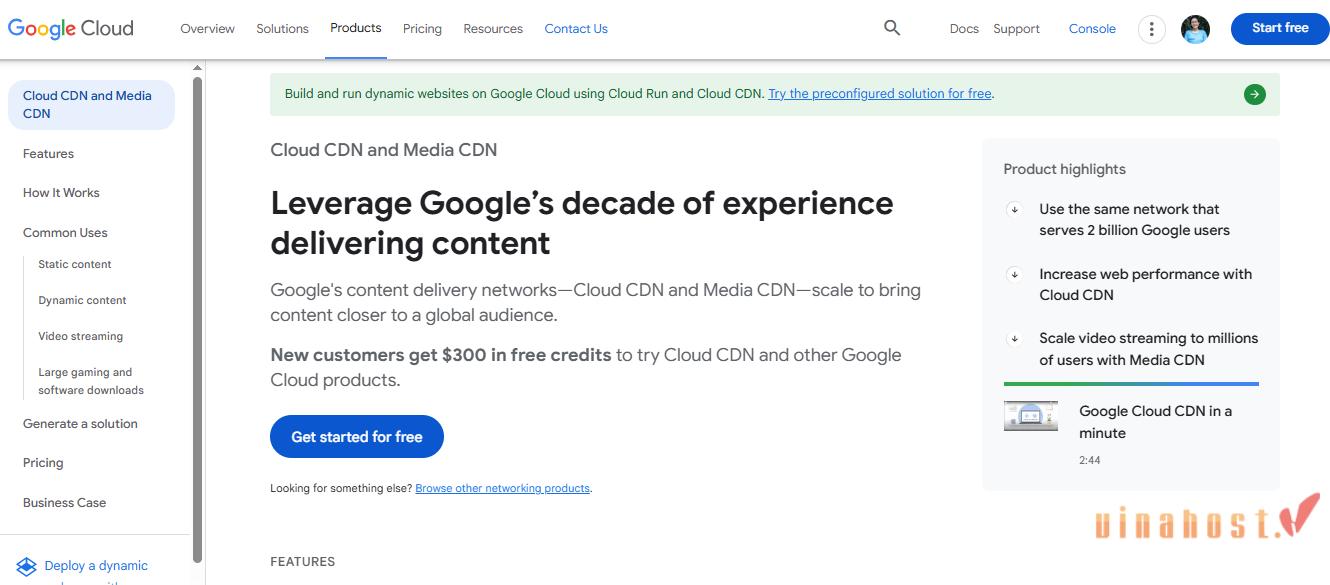Open the Support link
1330x585 pixels.
1016,29
